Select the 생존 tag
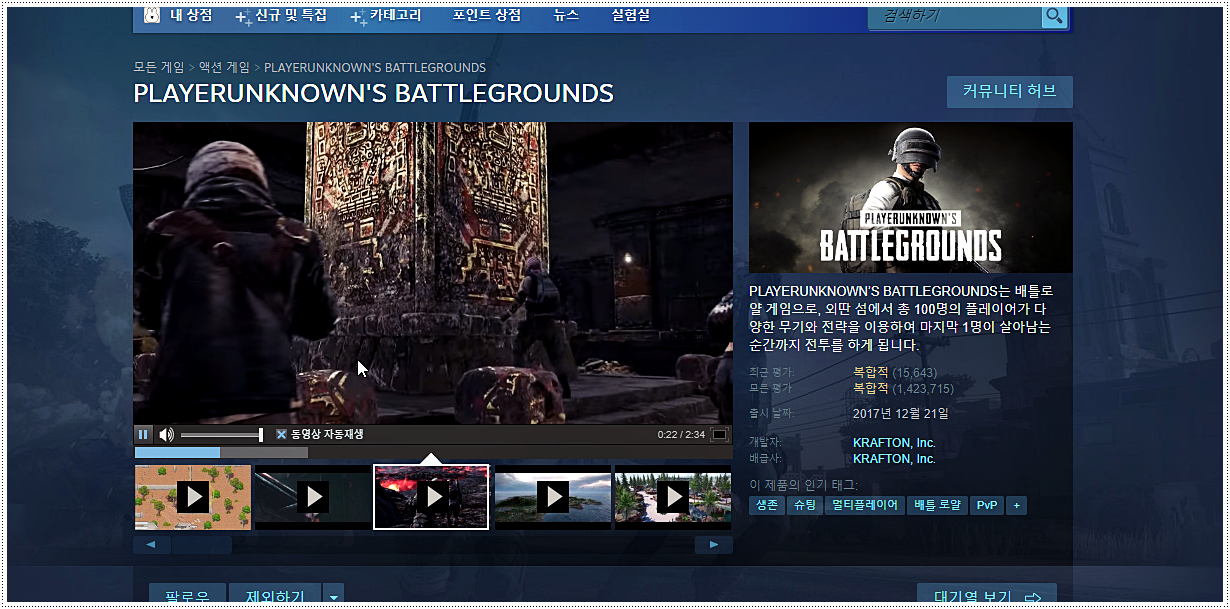Image resolution: width=1230 pixels, height=609 pixels. point(767,506)
